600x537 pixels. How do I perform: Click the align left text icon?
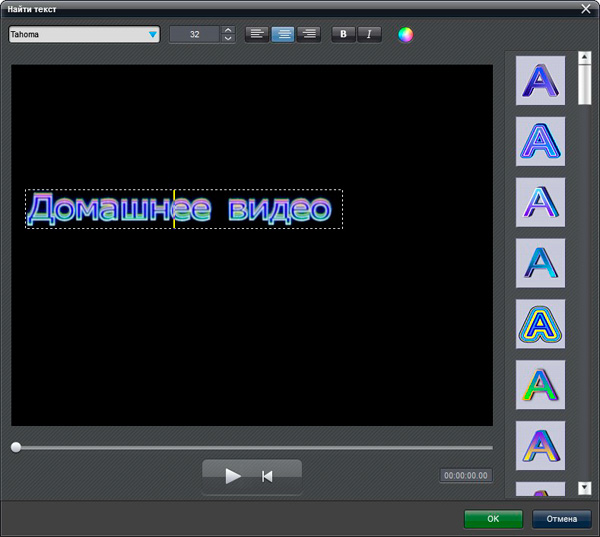coord(257,34)
